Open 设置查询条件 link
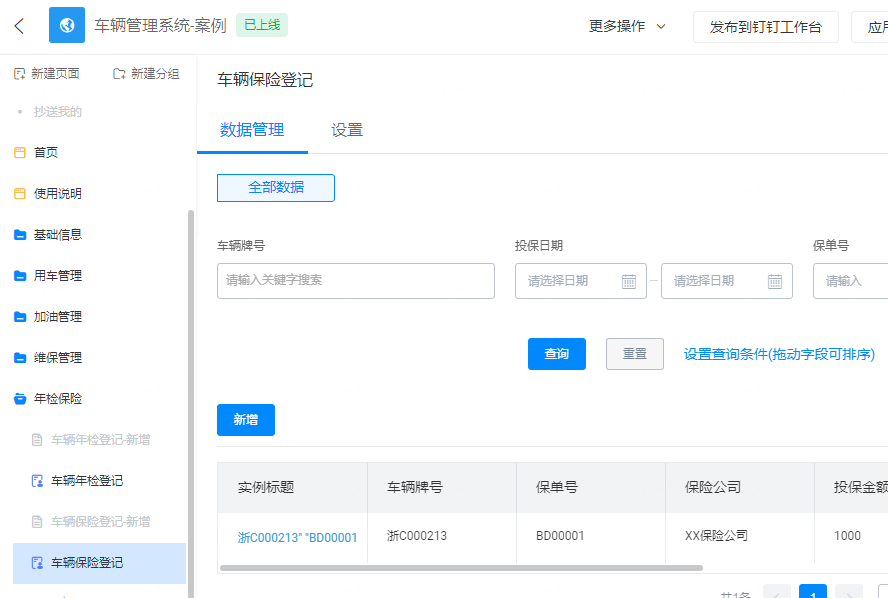The image size is (888, 598). [779, 354]
